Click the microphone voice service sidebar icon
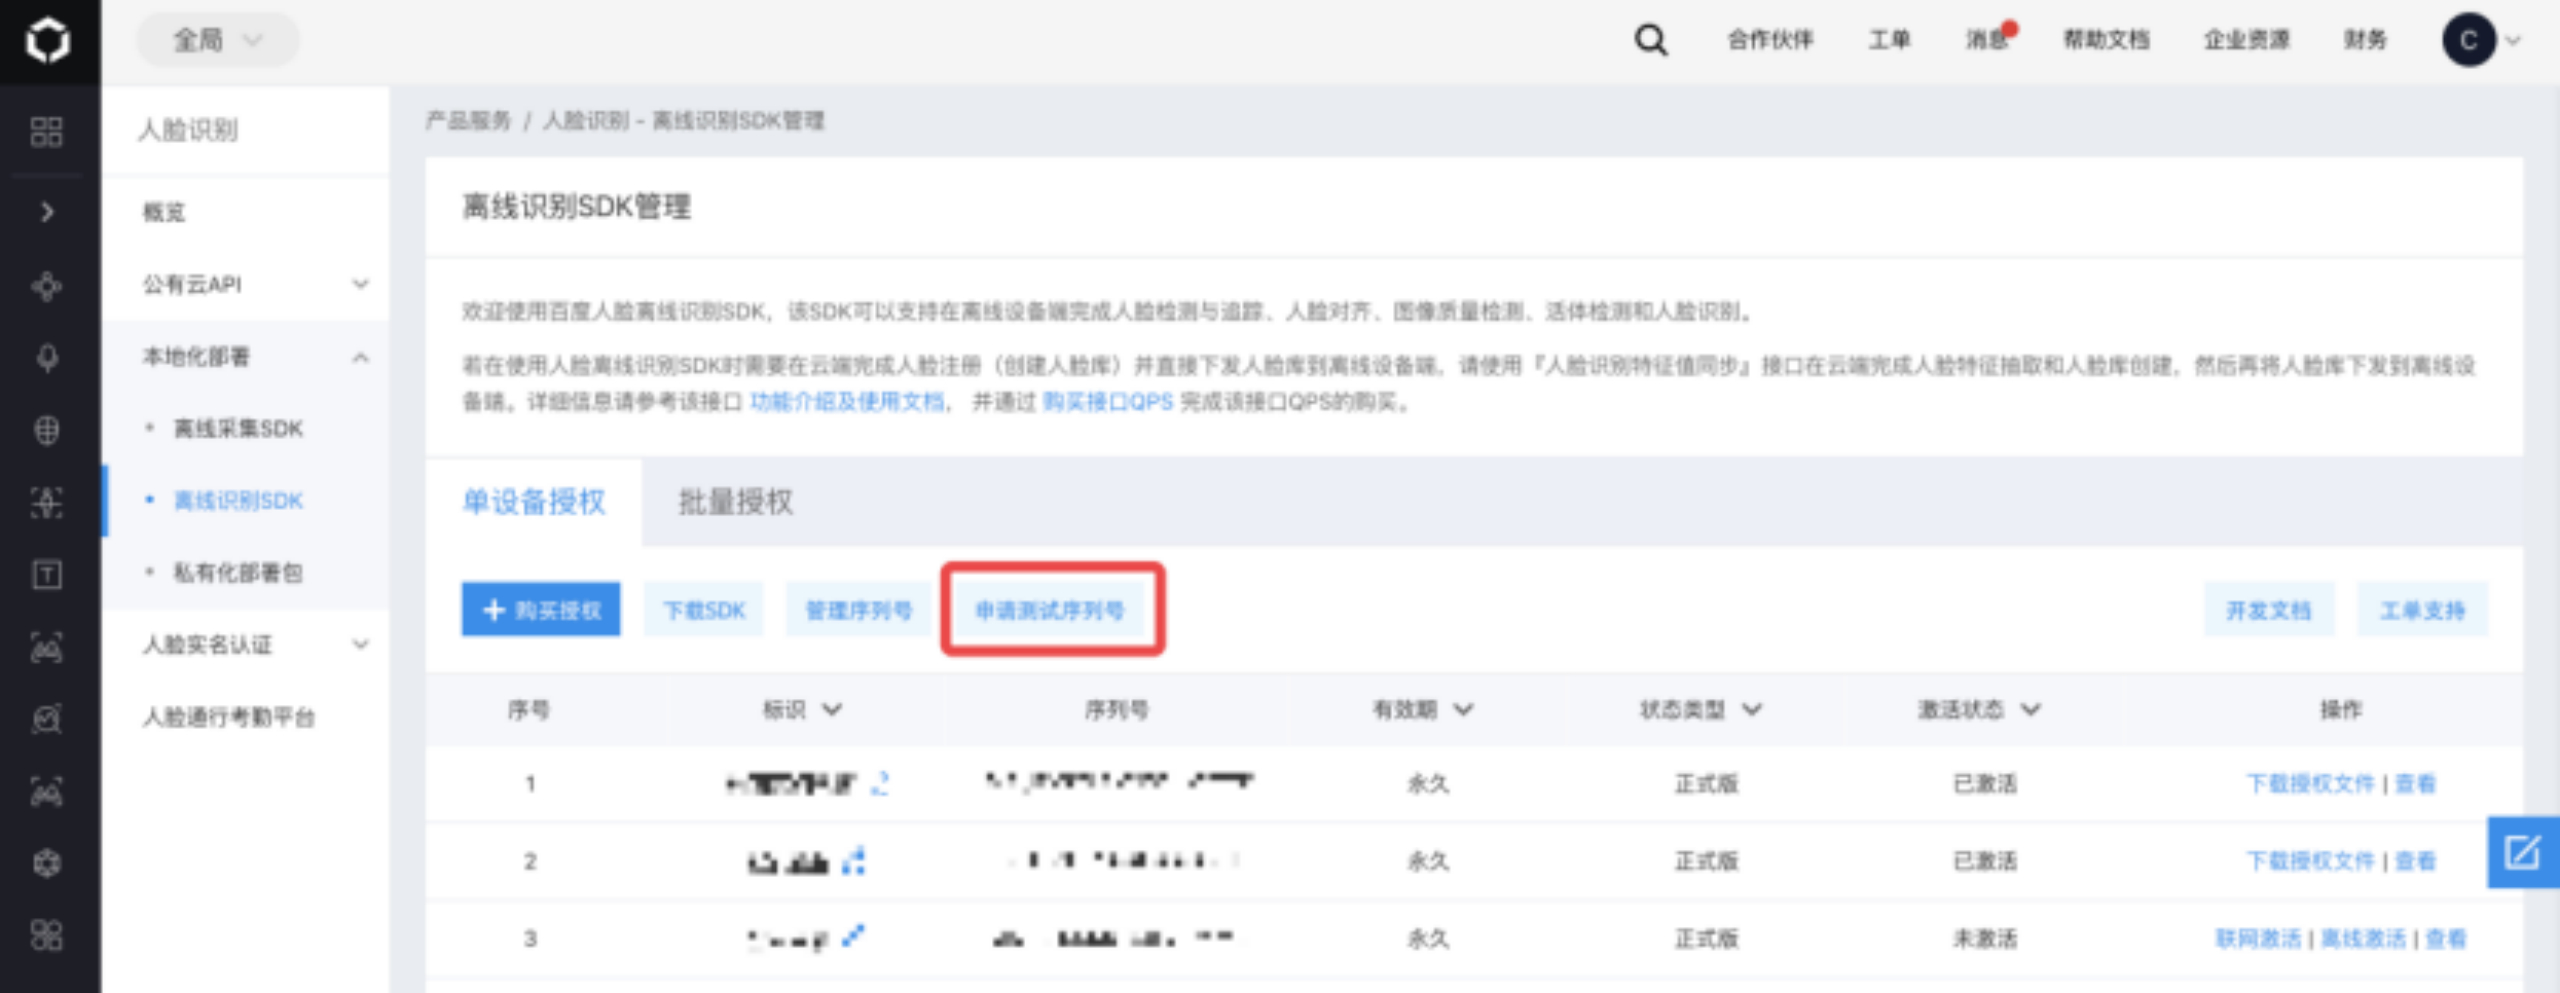Image resolution: width=2560 pixels, height=993 pixels. [47, 358]
